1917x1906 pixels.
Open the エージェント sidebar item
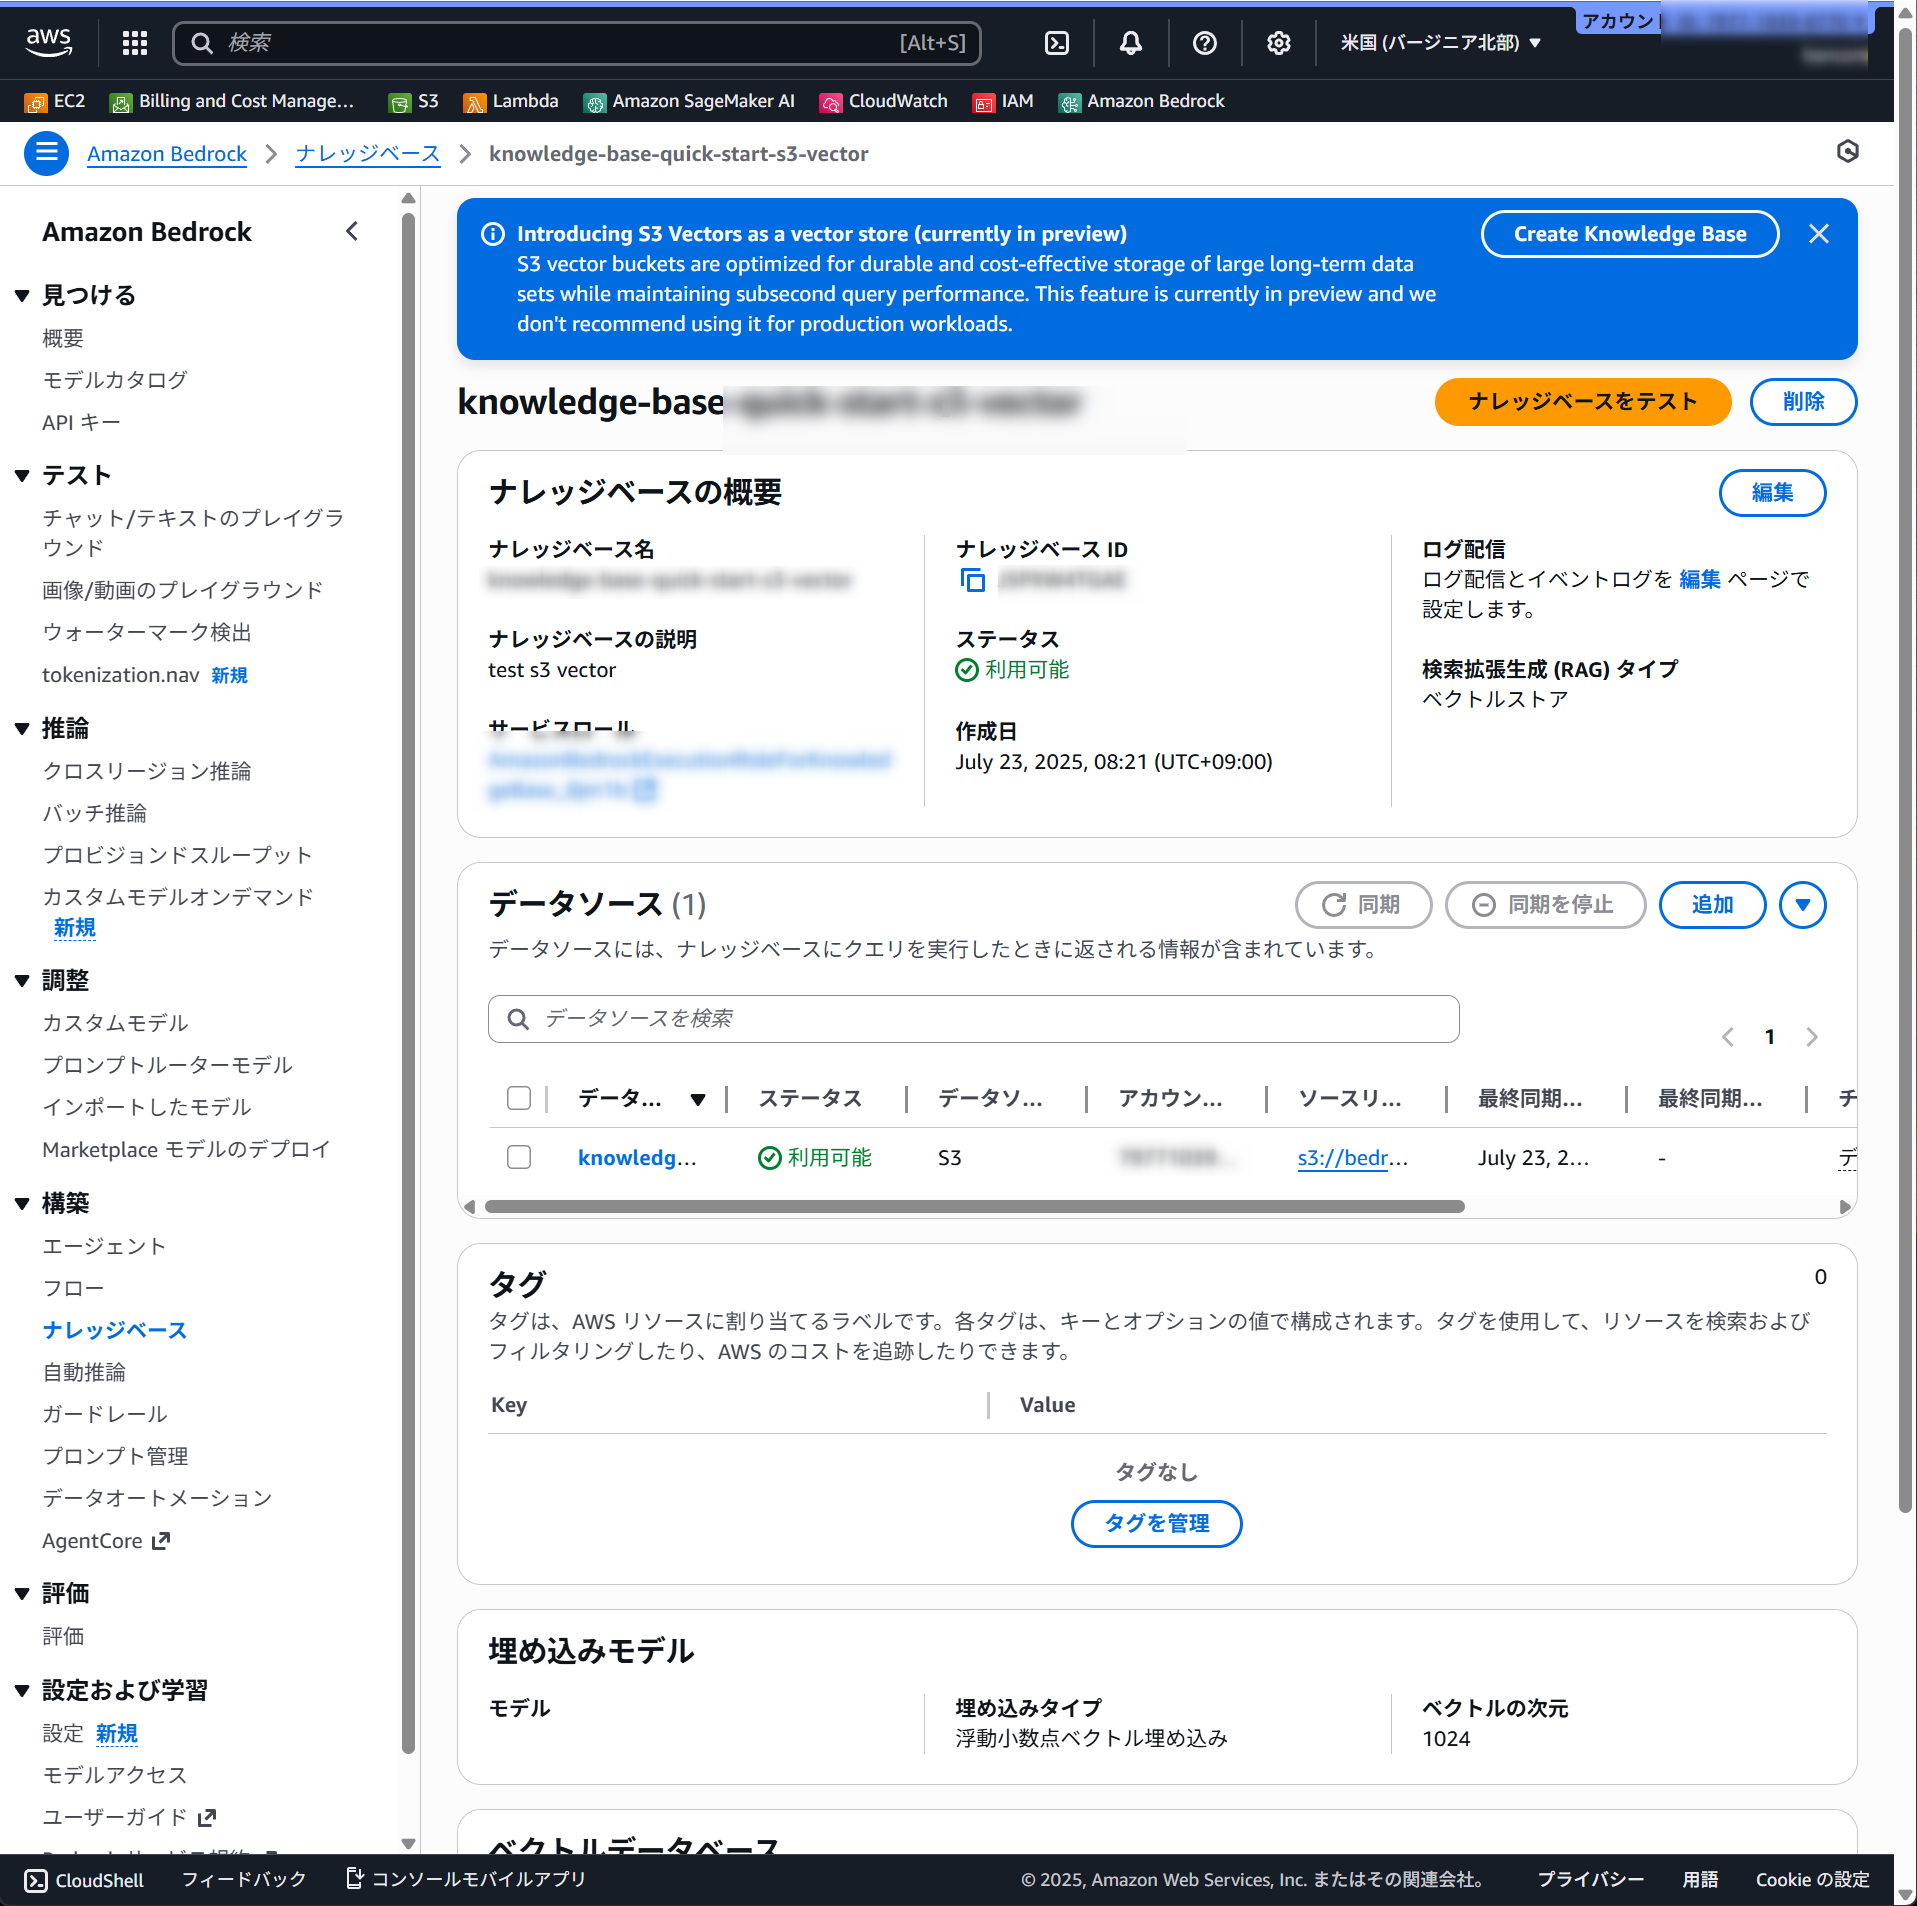click(x=104, y=1246)
